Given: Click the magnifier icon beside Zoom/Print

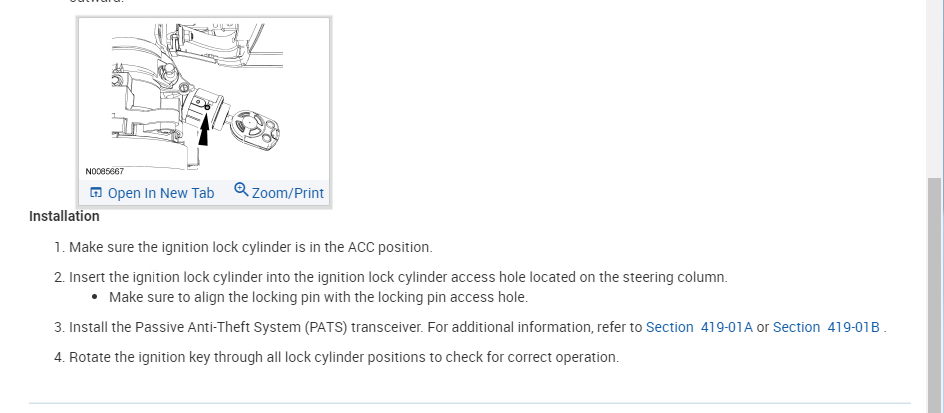Looking at the screenshot, I should (x=241, y=191).
